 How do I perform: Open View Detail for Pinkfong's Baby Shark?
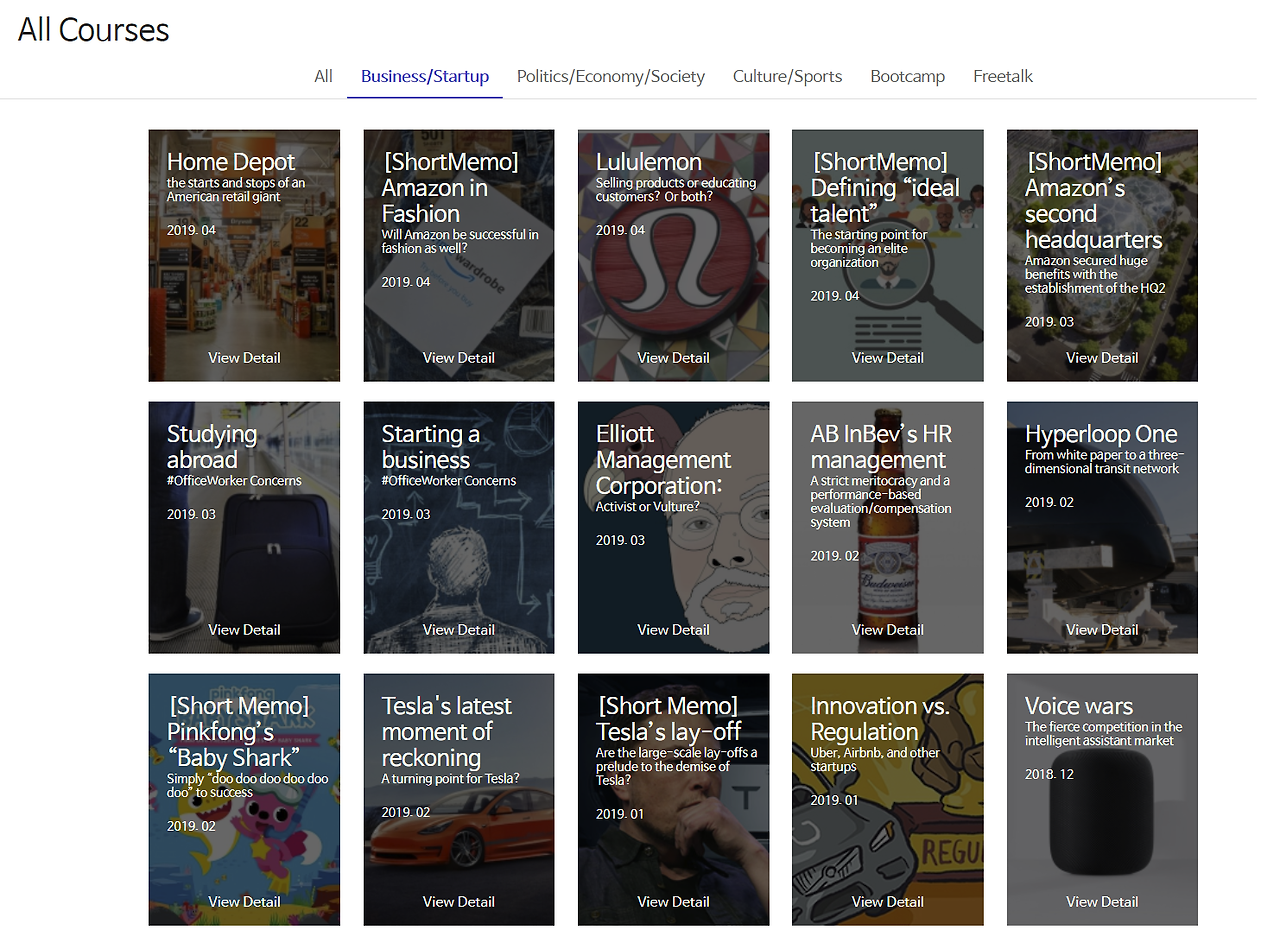click(x=244, y=902)
